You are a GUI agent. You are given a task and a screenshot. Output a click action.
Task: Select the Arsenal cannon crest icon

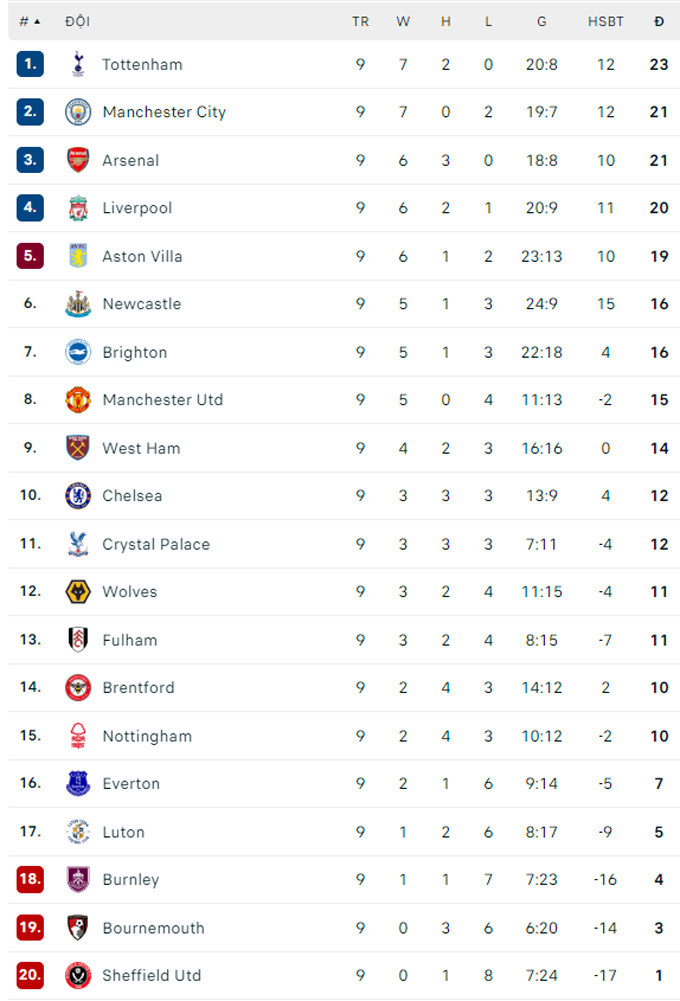pos(78,160)
